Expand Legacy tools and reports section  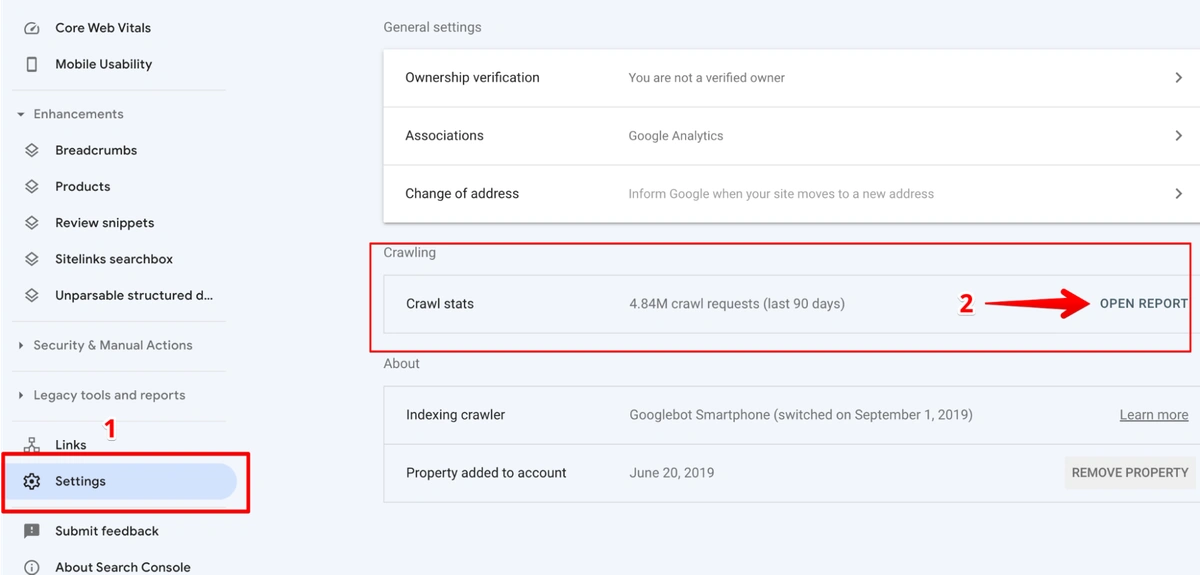point(21,395)
